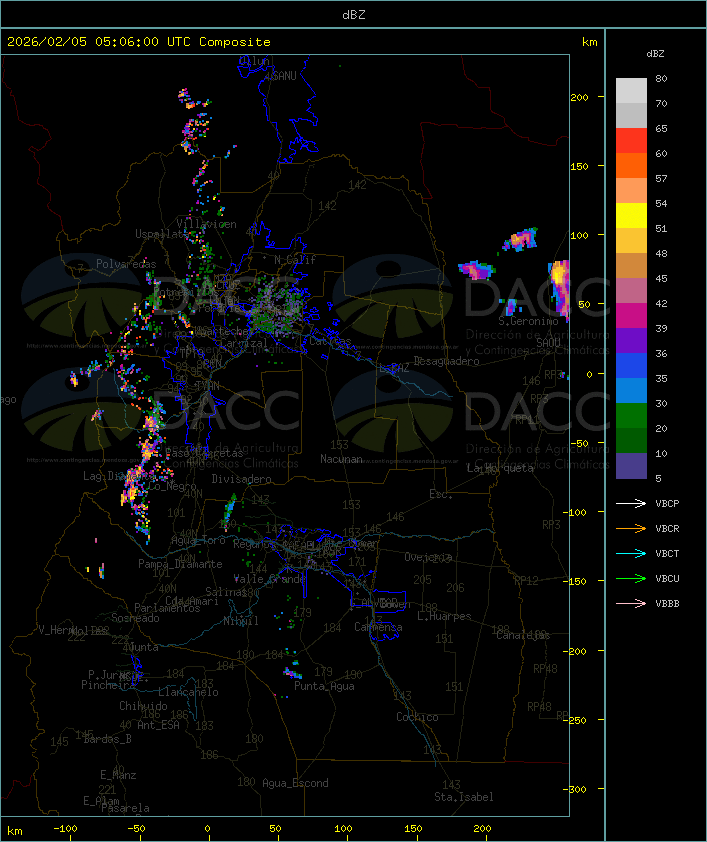
Task: Click the dBZ heading above the color scale
Action: tap(655, 54)
